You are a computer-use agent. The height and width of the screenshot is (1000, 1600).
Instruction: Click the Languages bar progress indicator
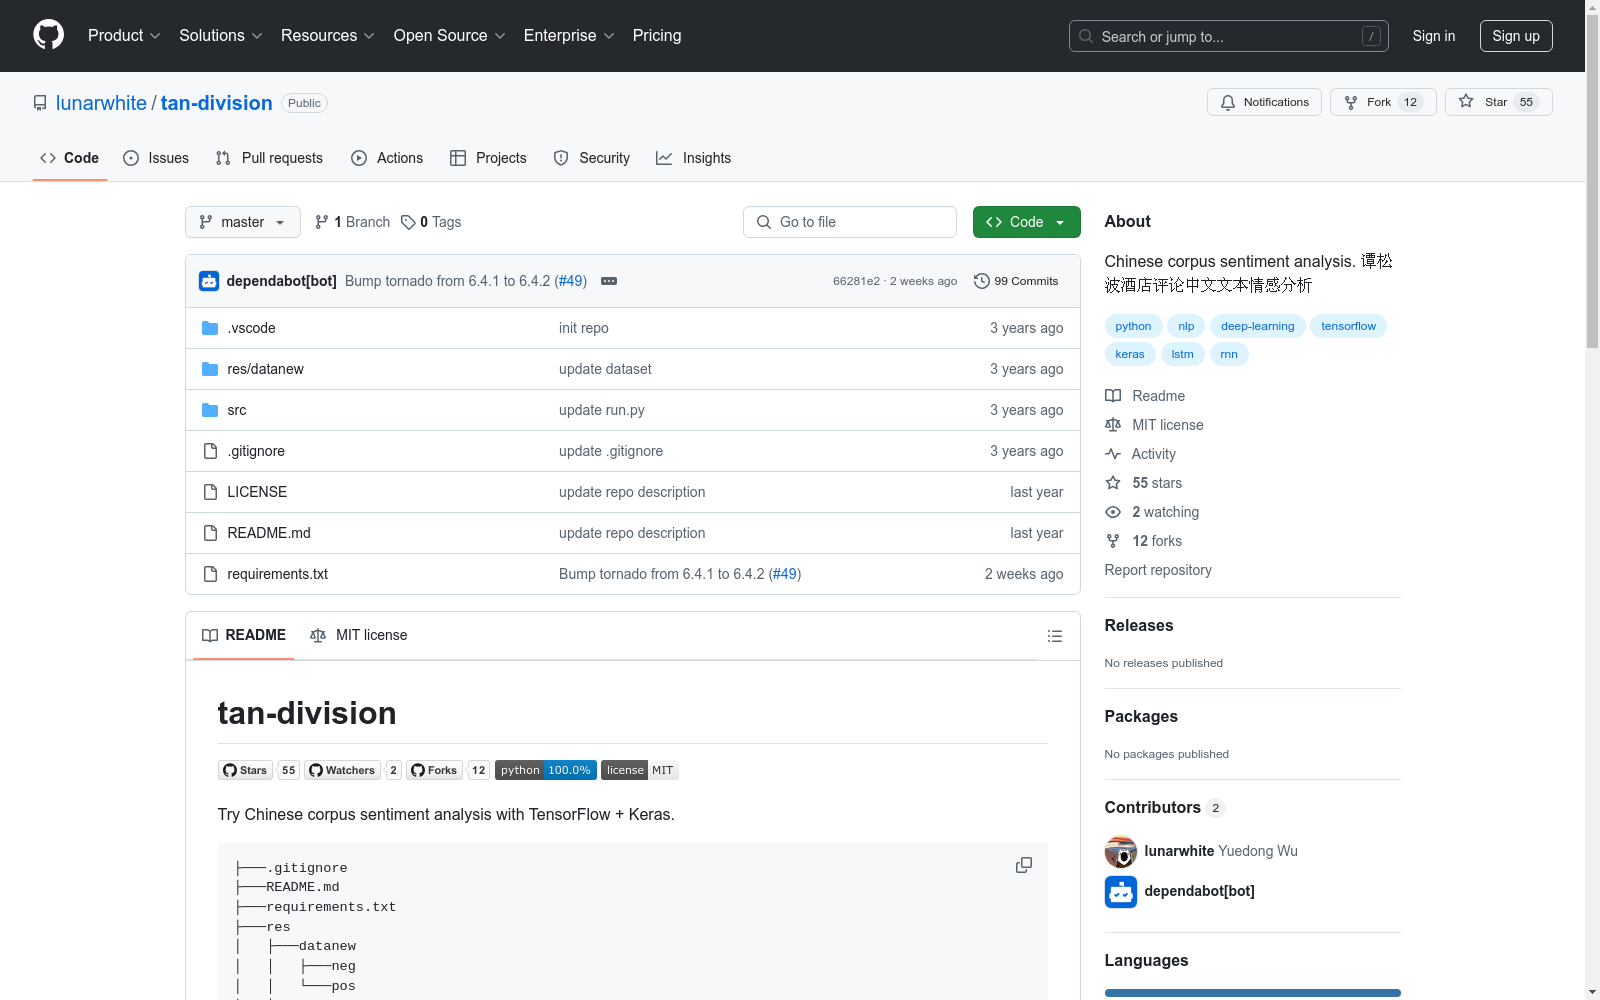[1253, 993]
